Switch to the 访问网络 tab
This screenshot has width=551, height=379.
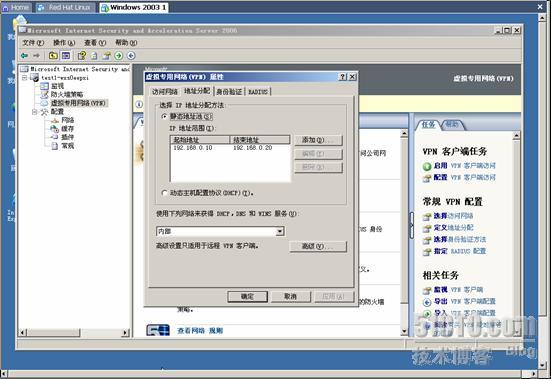pyautogui.click(x=164, y=92)
